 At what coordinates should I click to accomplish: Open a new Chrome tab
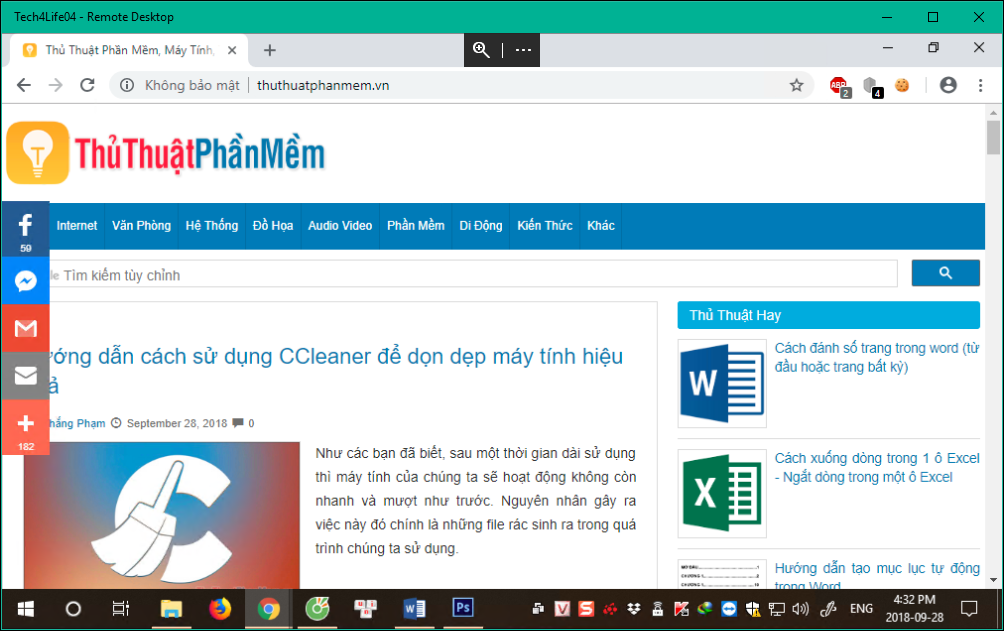(x=269, y=50)
